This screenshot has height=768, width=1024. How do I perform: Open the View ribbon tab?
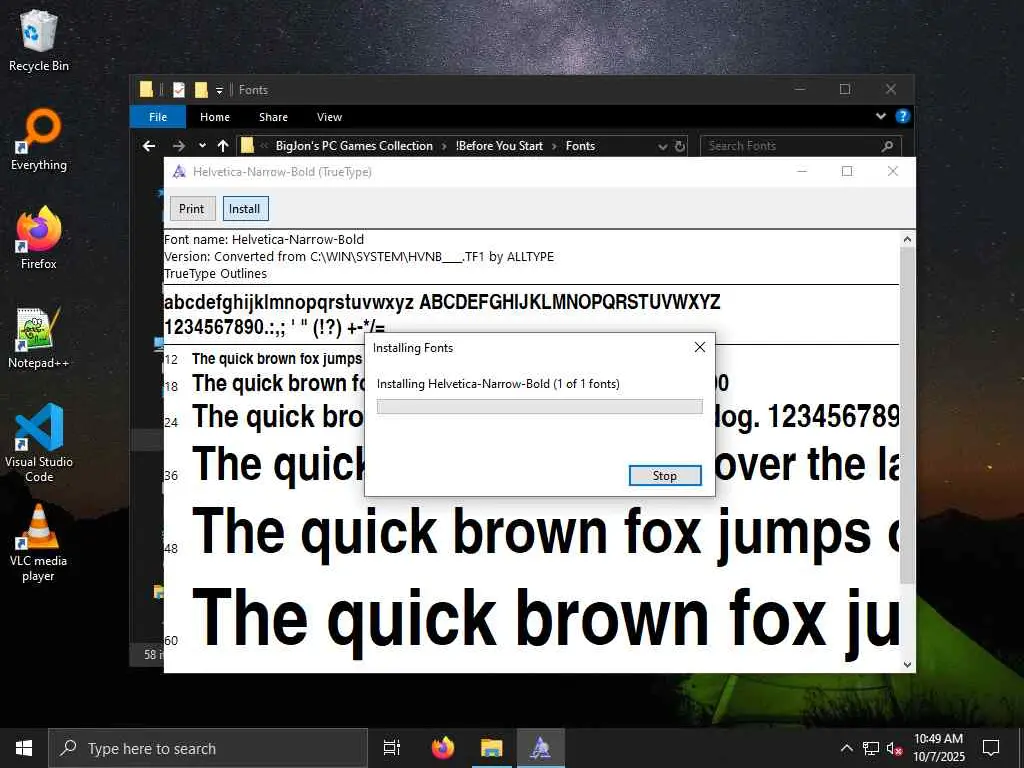coord(329,117)
